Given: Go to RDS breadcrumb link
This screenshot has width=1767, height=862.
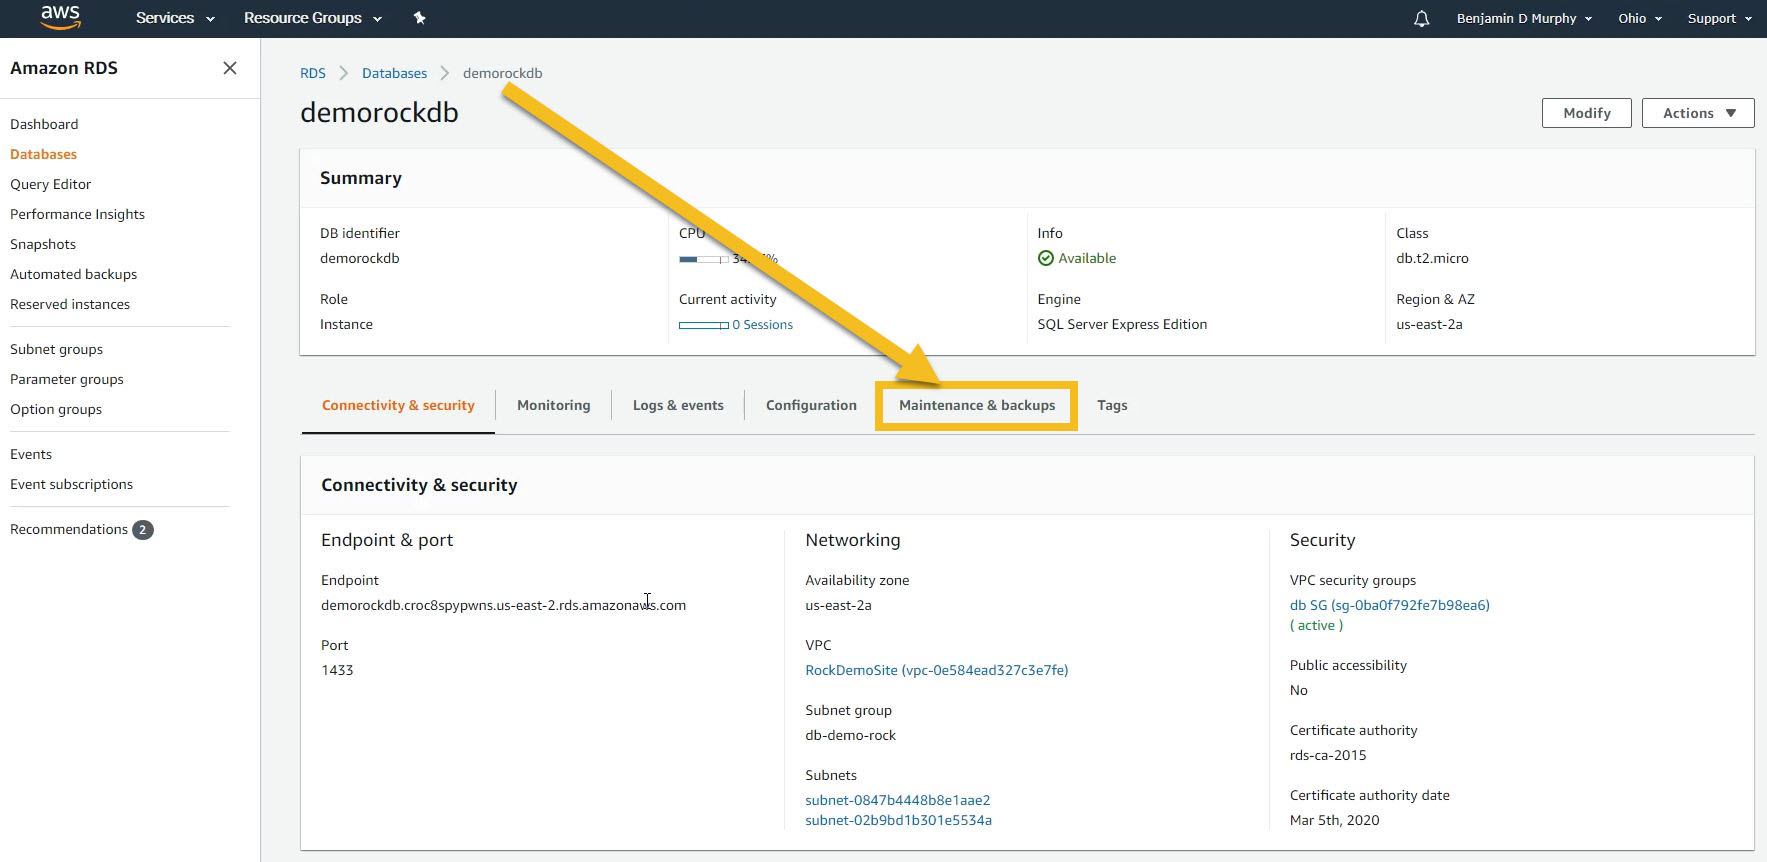Looking at the screenshot, I should (313, 73).
